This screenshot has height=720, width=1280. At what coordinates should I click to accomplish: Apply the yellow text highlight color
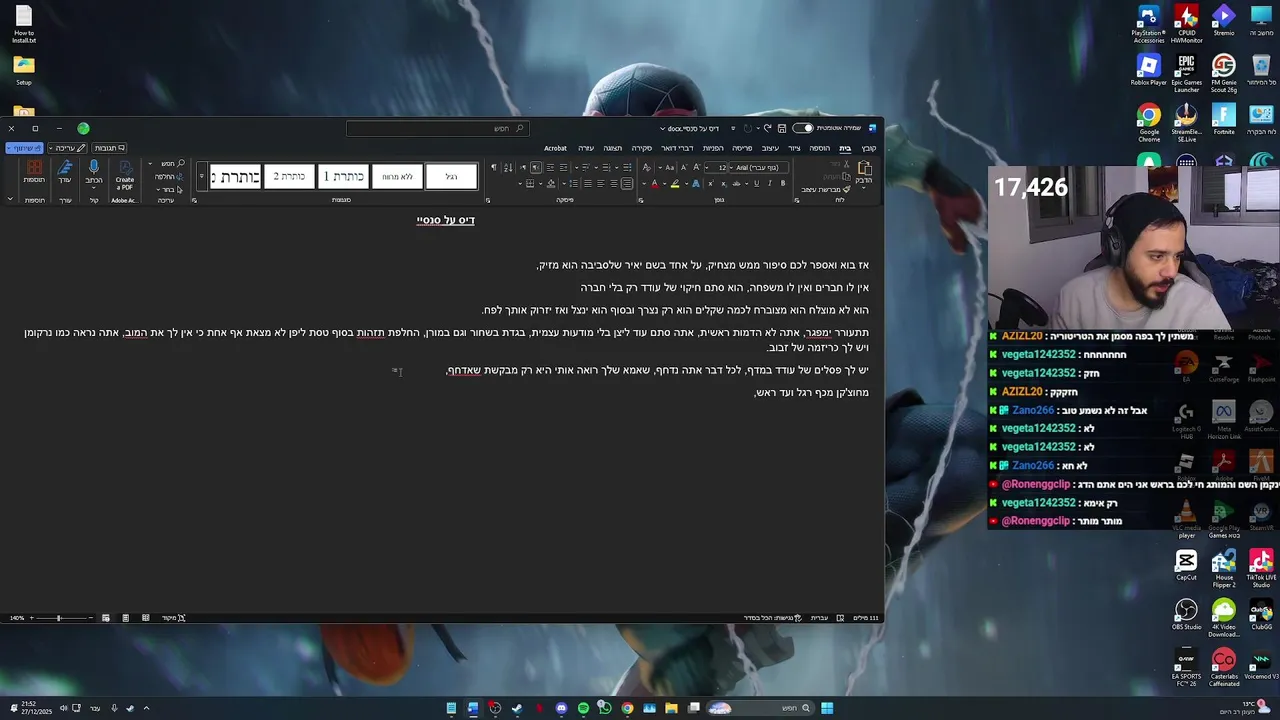click(675, 184)
